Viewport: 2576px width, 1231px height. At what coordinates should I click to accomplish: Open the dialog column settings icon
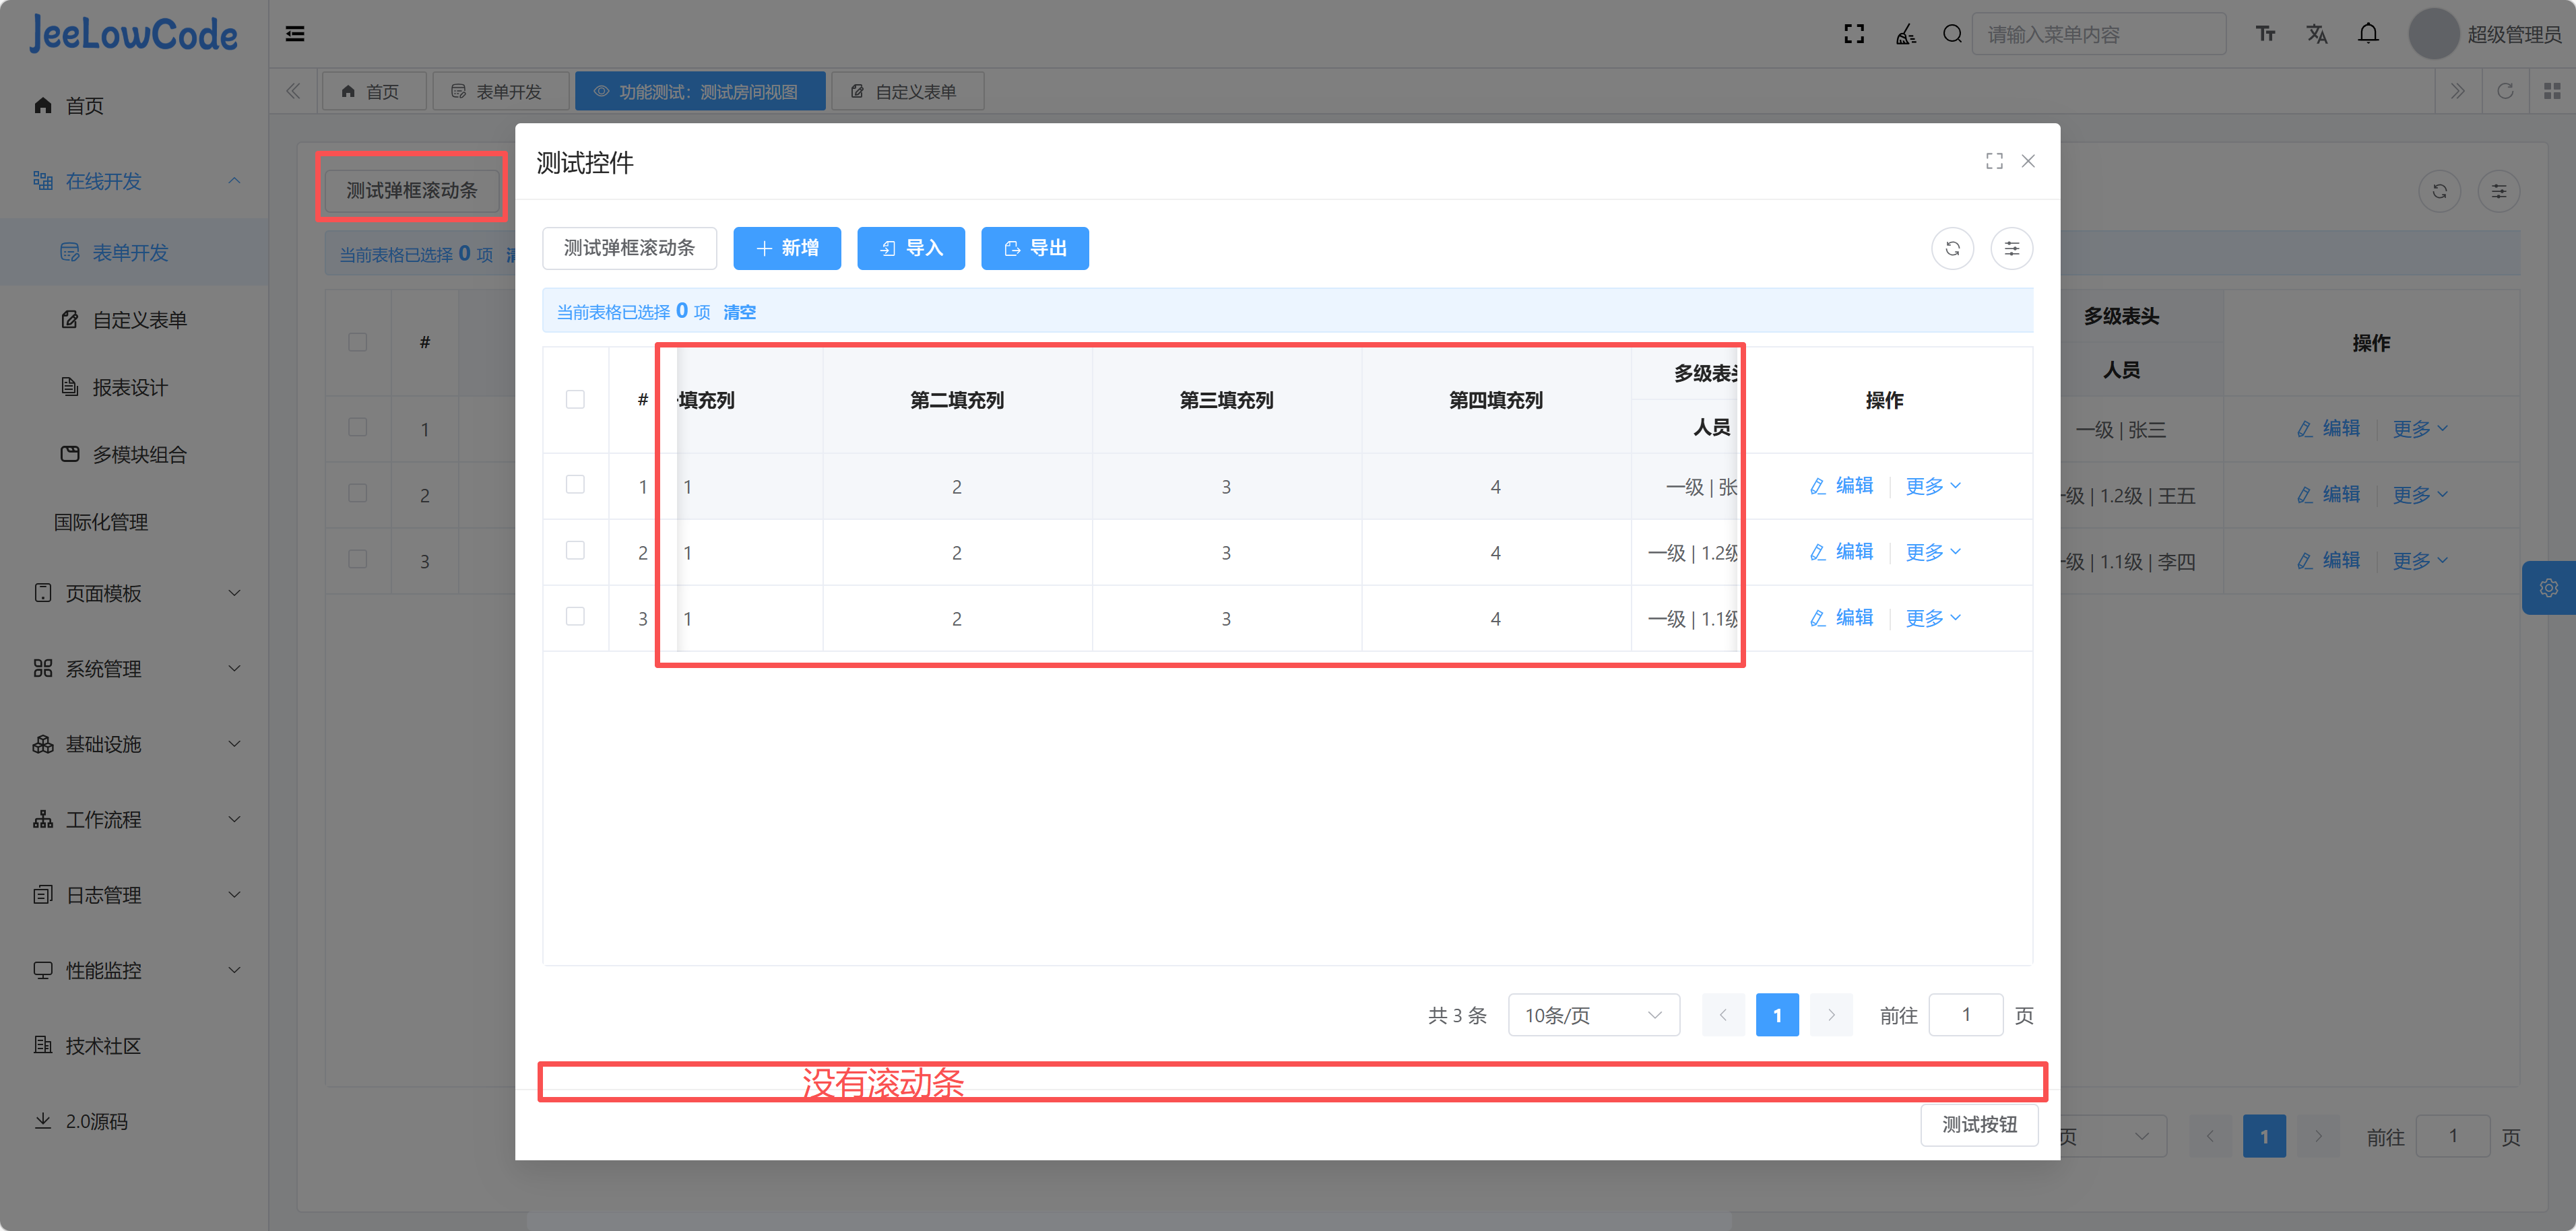click(x=2011, y=248)
